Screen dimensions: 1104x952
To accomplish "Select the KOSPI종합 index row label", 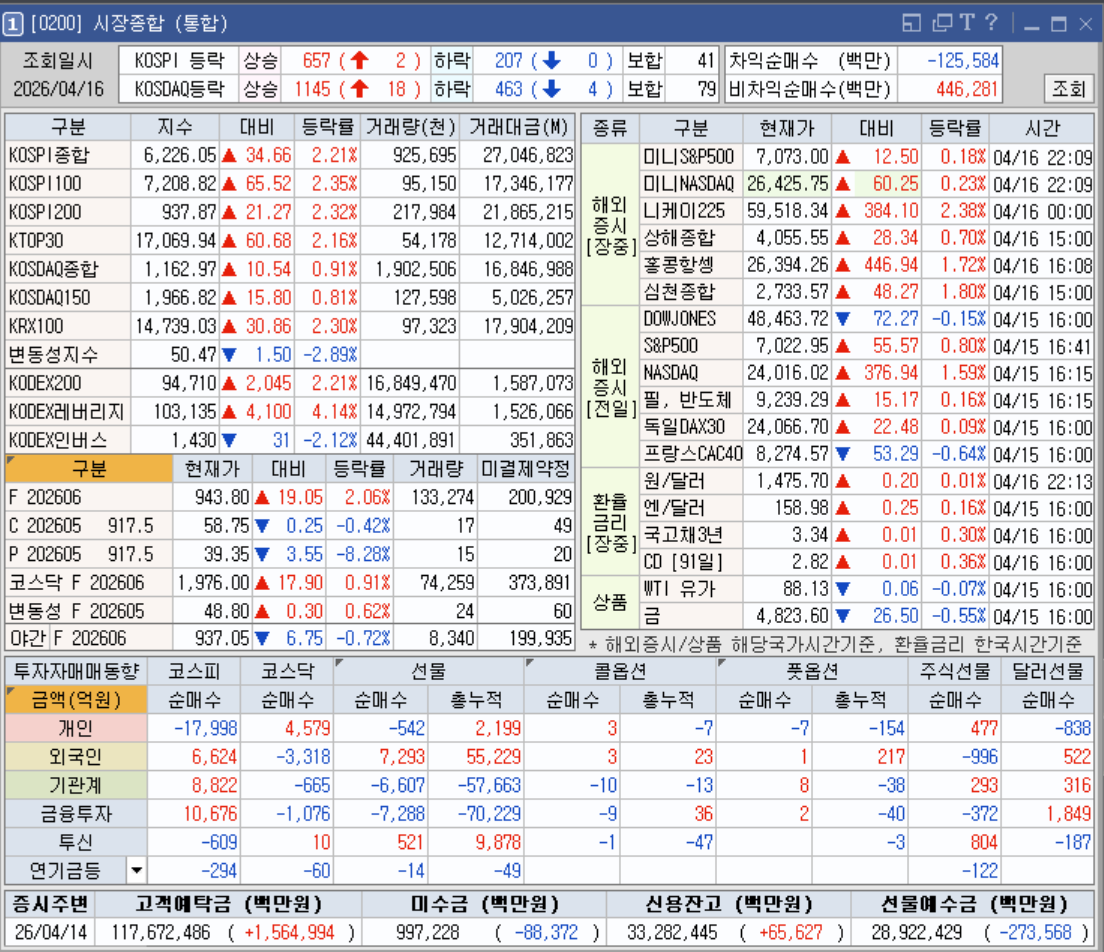I will [x=68, y=155].
